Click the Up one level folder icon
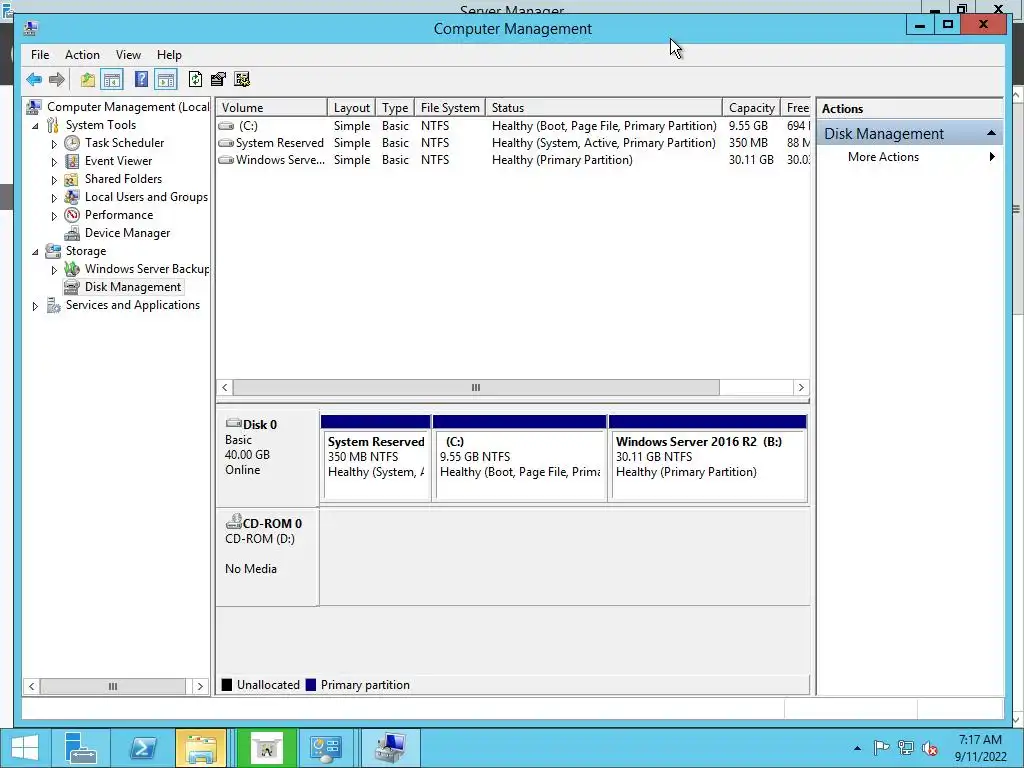Image resolution: width=1024 pixels, height=768 pixels. (88, 80)
